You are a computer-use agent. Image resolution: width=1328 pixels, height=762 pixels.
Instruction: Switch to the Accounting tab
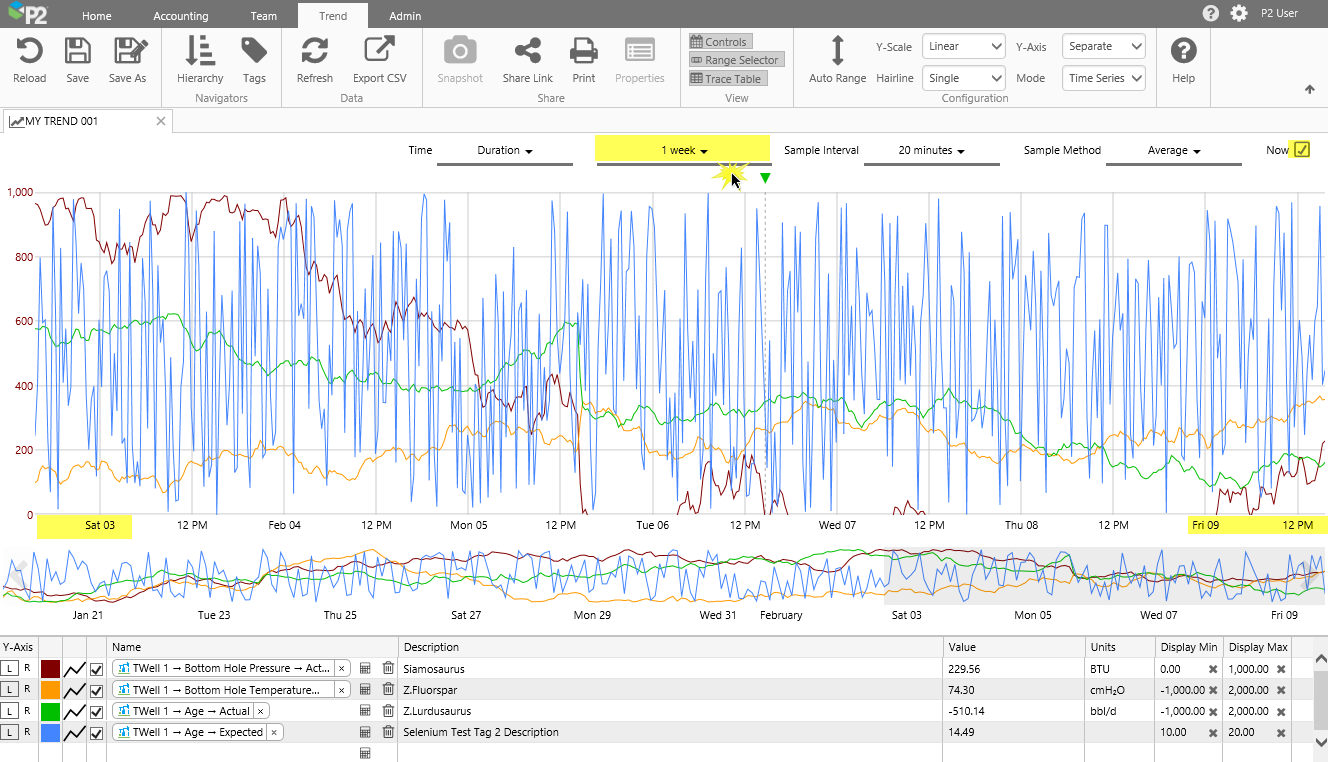click(x=180, y=16)
